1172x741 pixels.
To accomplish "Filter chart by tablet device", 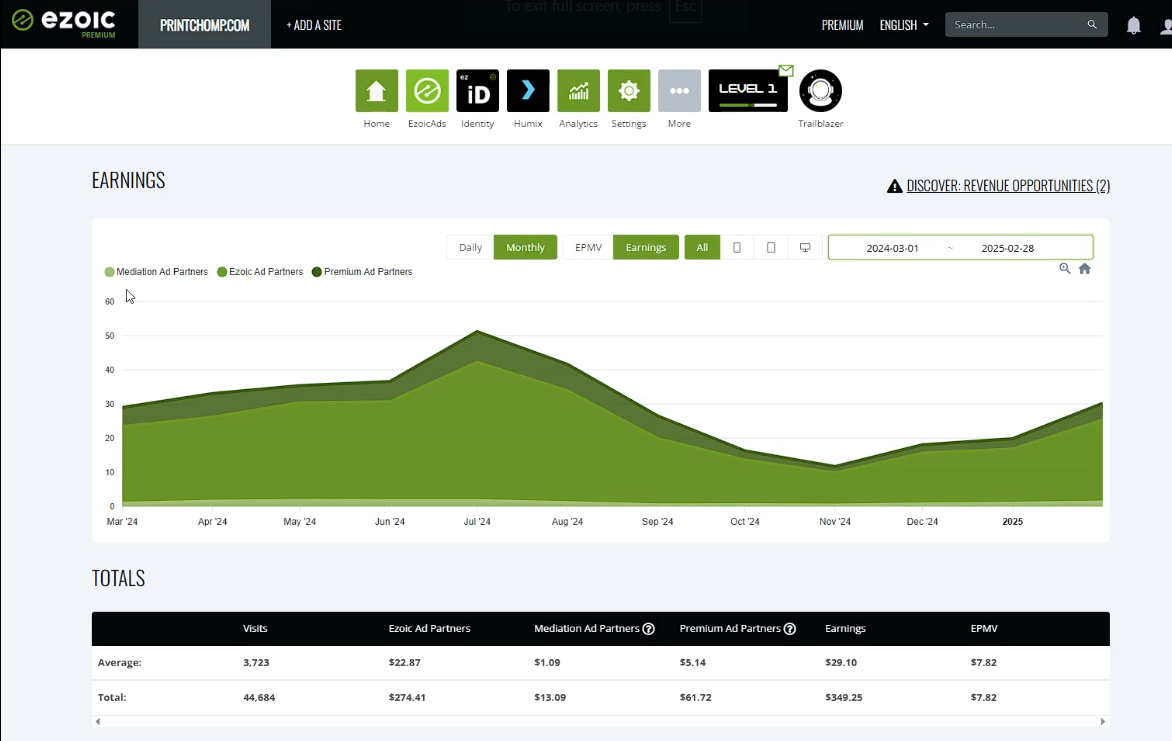I will pyautogui.click(x=771, y=247).
